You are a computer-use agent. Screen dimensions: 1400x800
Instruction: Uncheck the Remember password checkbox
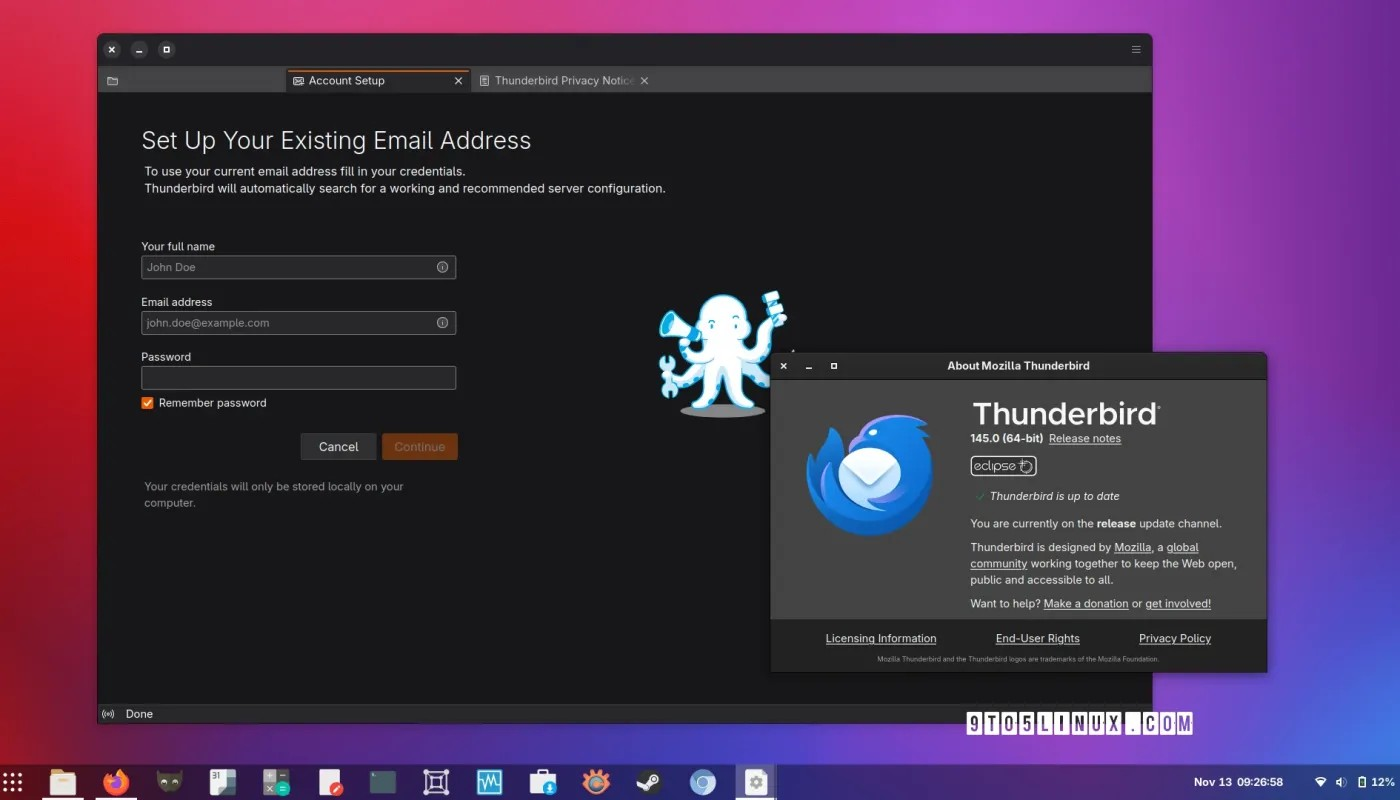tap(147, 402)
